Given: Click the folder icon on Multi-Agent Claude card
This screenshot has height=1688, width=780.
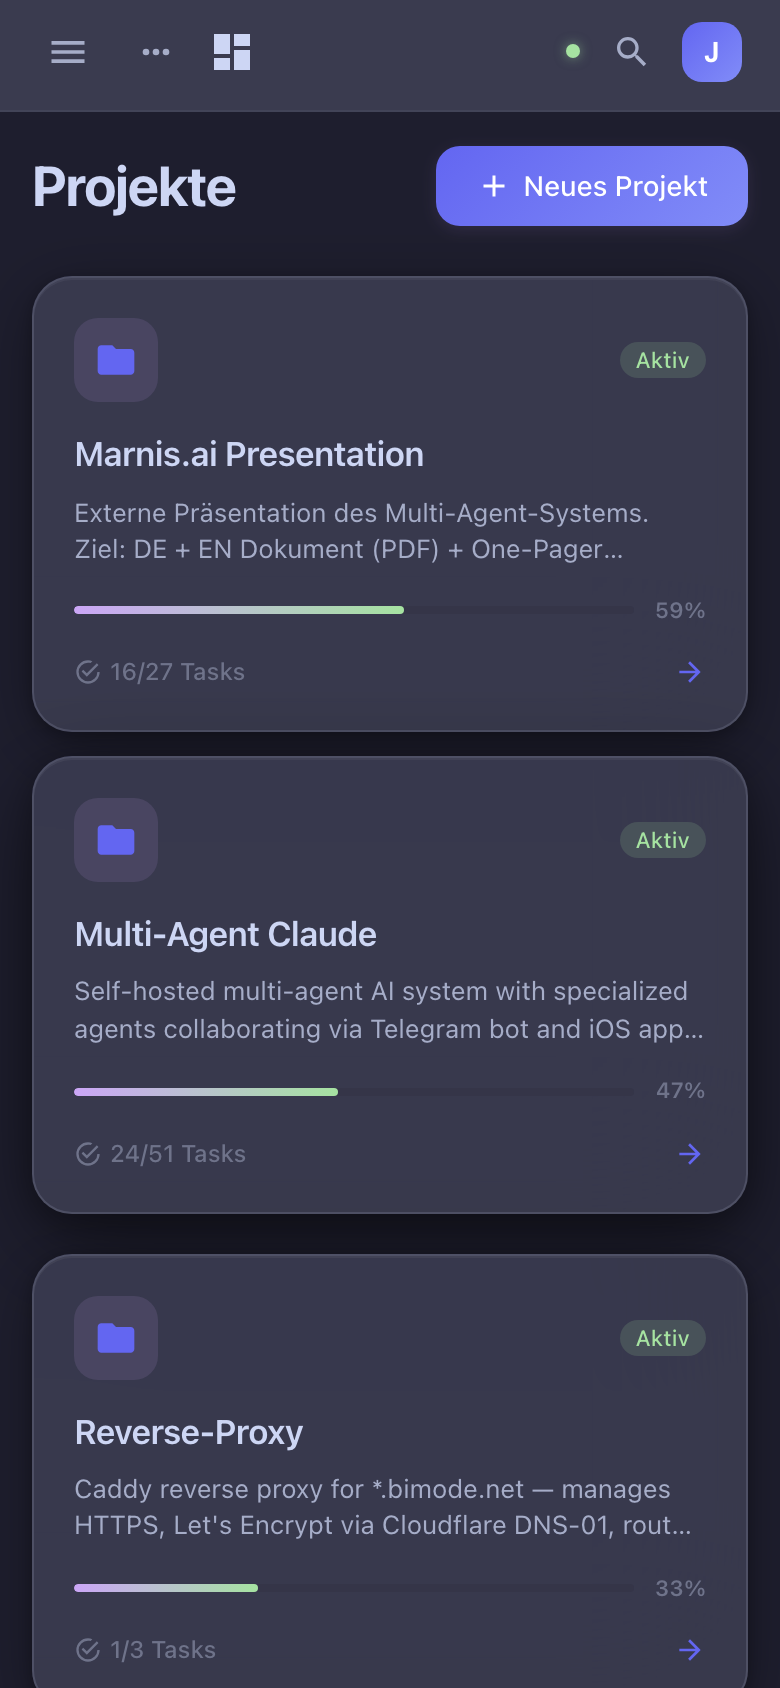Looking at the screenshot, I should tap(116, 840).
